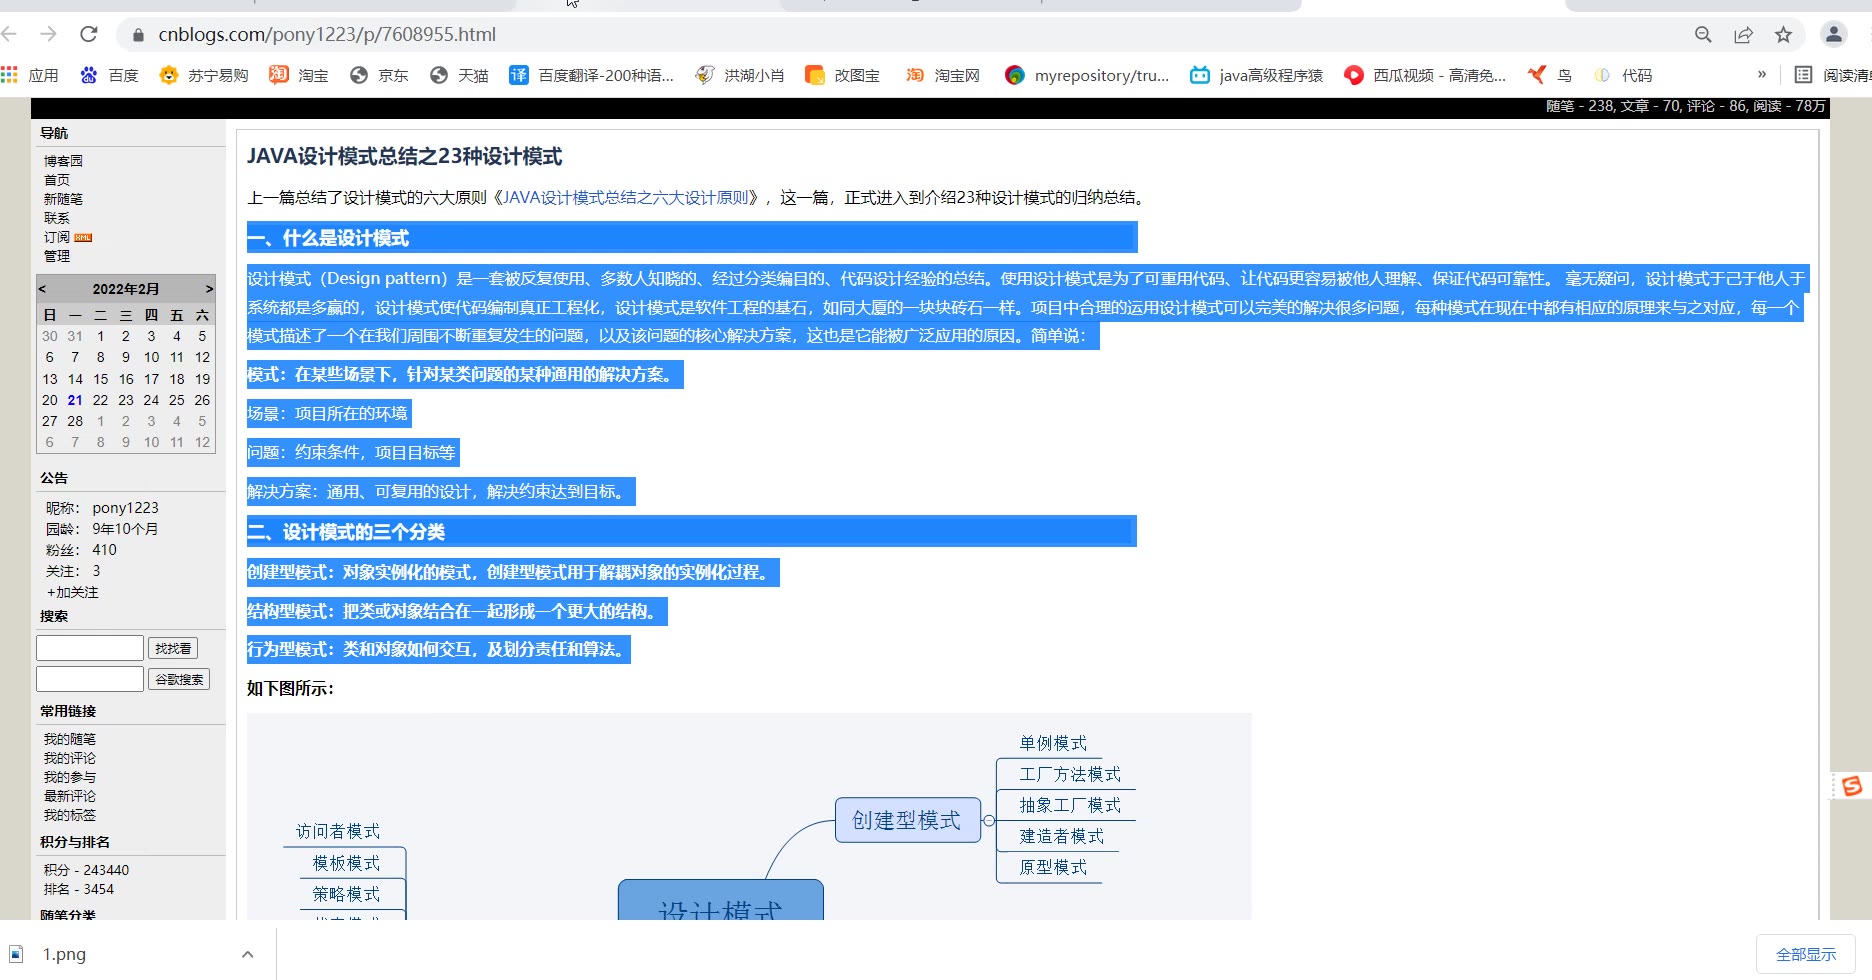Open the 京东 bookmark

379,75
